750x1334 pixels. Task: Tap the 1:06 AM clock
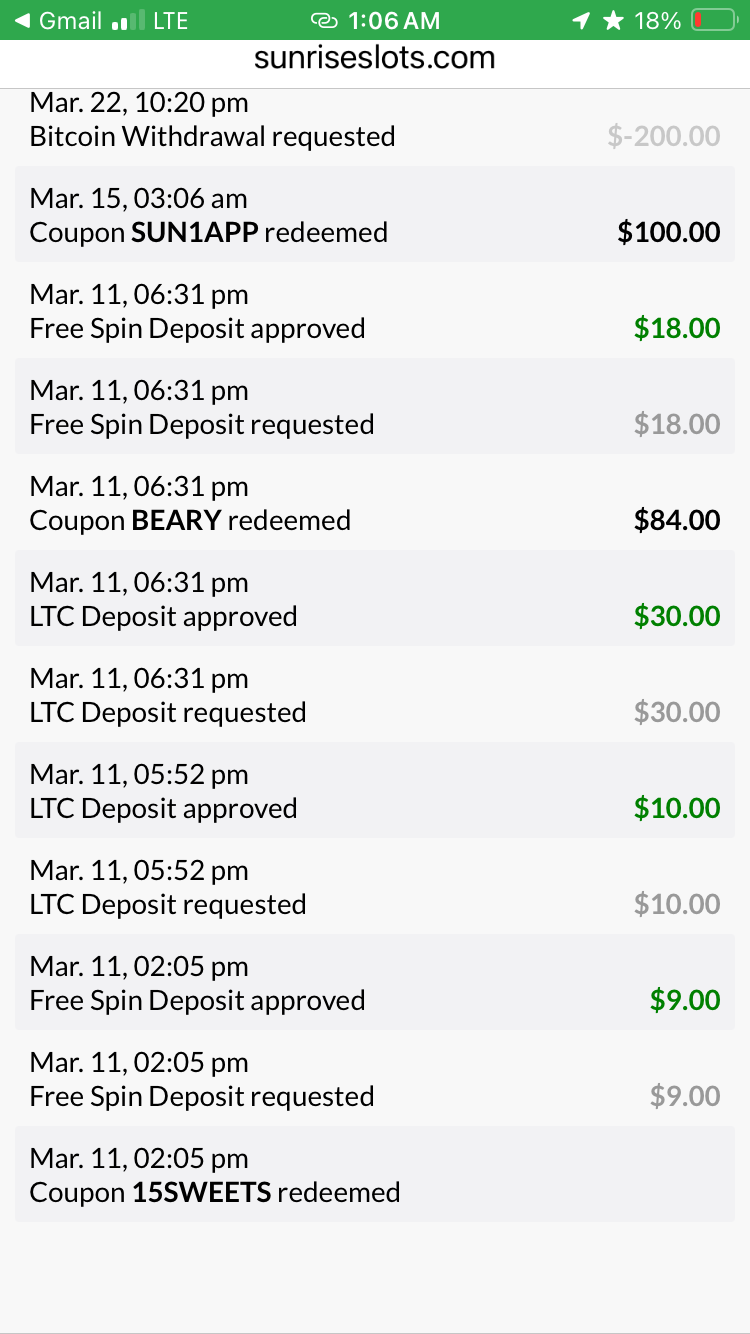point(395,20)
